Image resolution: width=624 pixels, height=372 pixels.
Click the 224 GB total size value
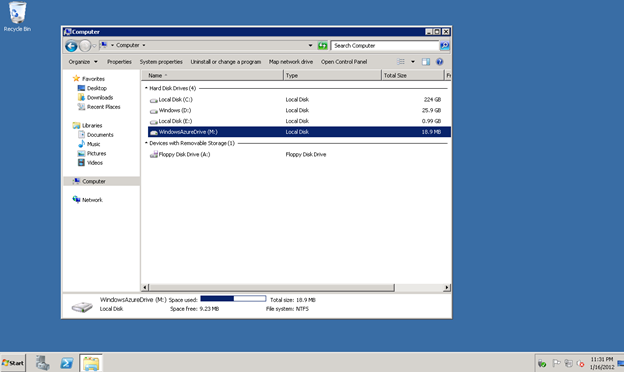tap(432, 99)
